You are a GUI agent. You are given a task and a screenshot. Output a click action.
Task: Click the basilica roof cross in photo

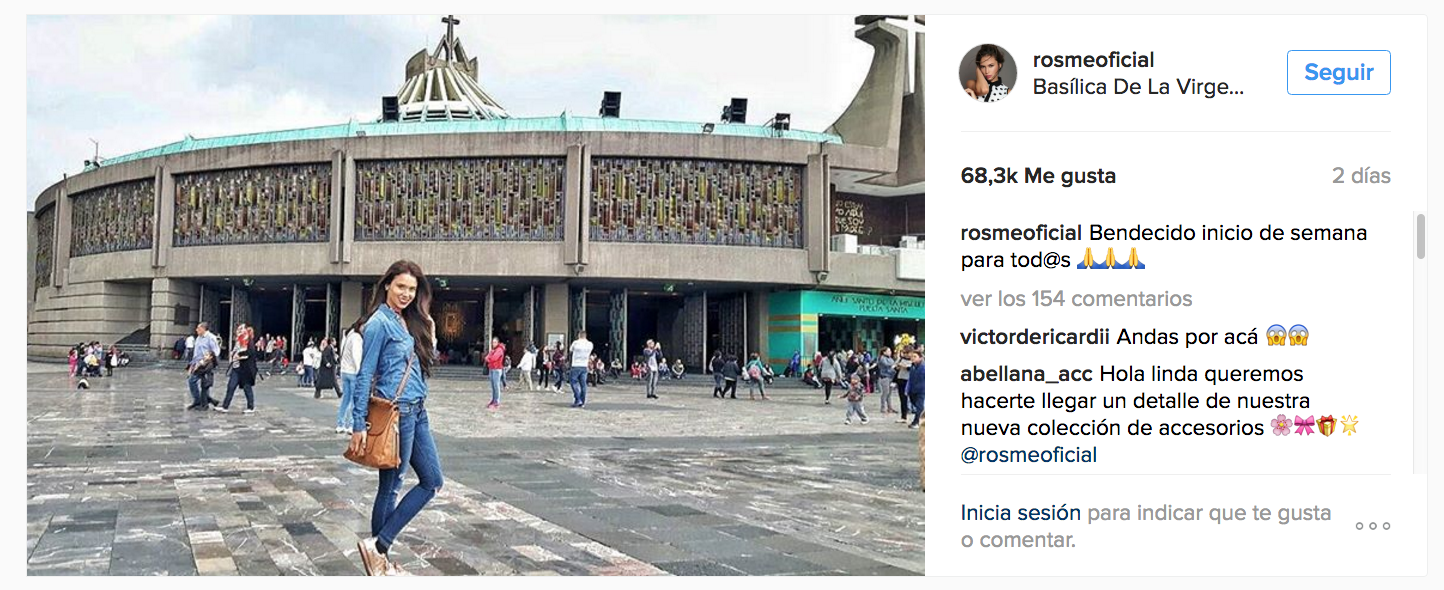[x=451, y=35]
